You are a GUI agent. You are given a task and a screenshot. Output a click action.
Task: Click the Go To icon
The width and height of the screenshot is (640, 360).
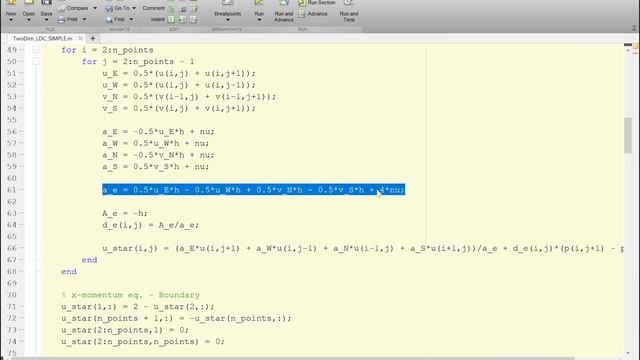(109, 8)
